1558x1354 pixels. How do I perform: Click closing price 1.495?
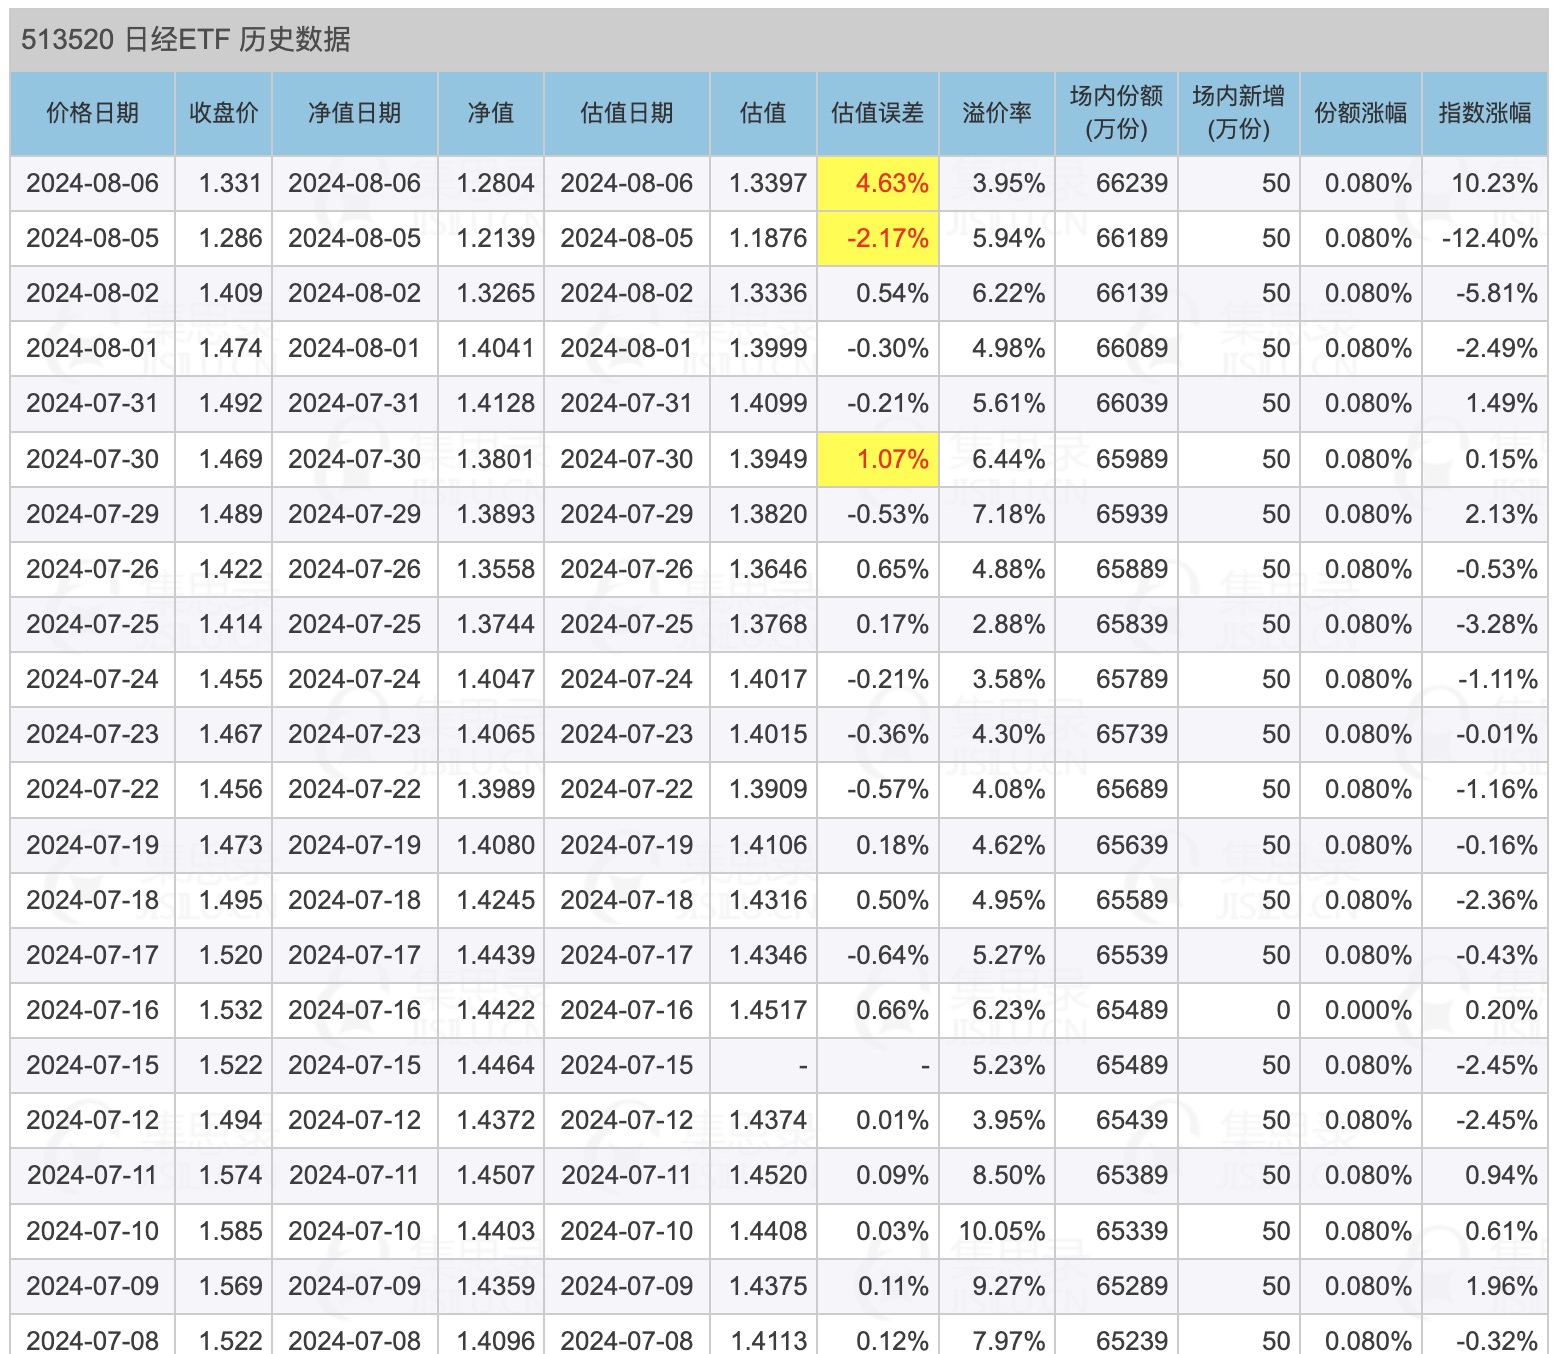click(x=230, y=901)
